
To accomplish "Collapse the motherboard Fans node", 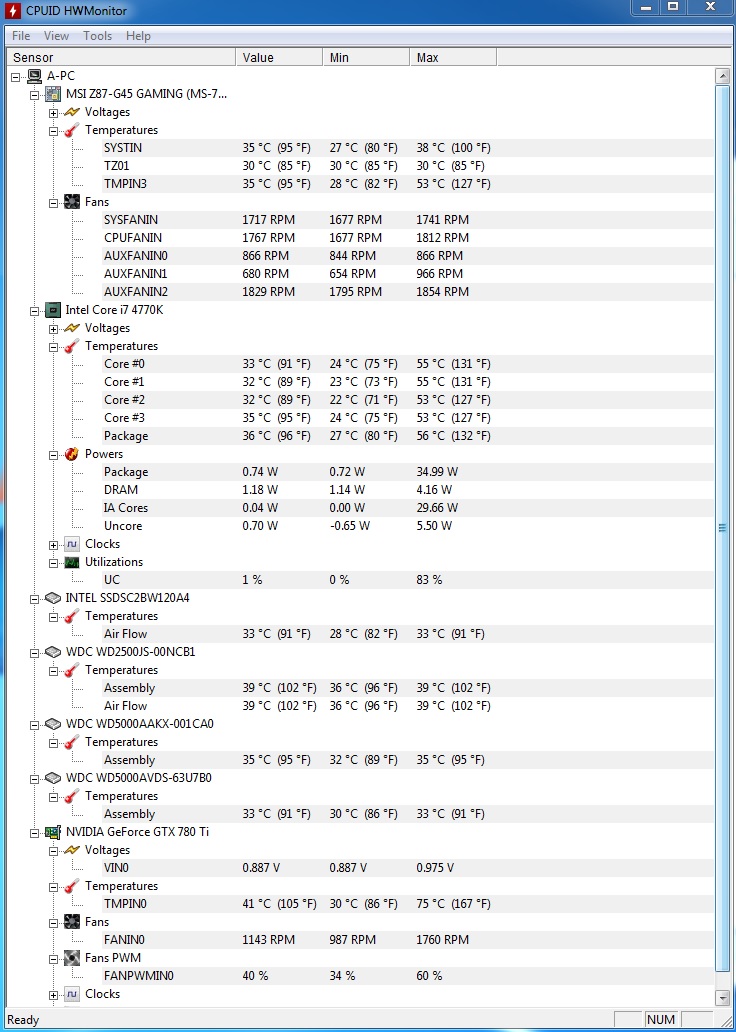I will tap(53, 203).
